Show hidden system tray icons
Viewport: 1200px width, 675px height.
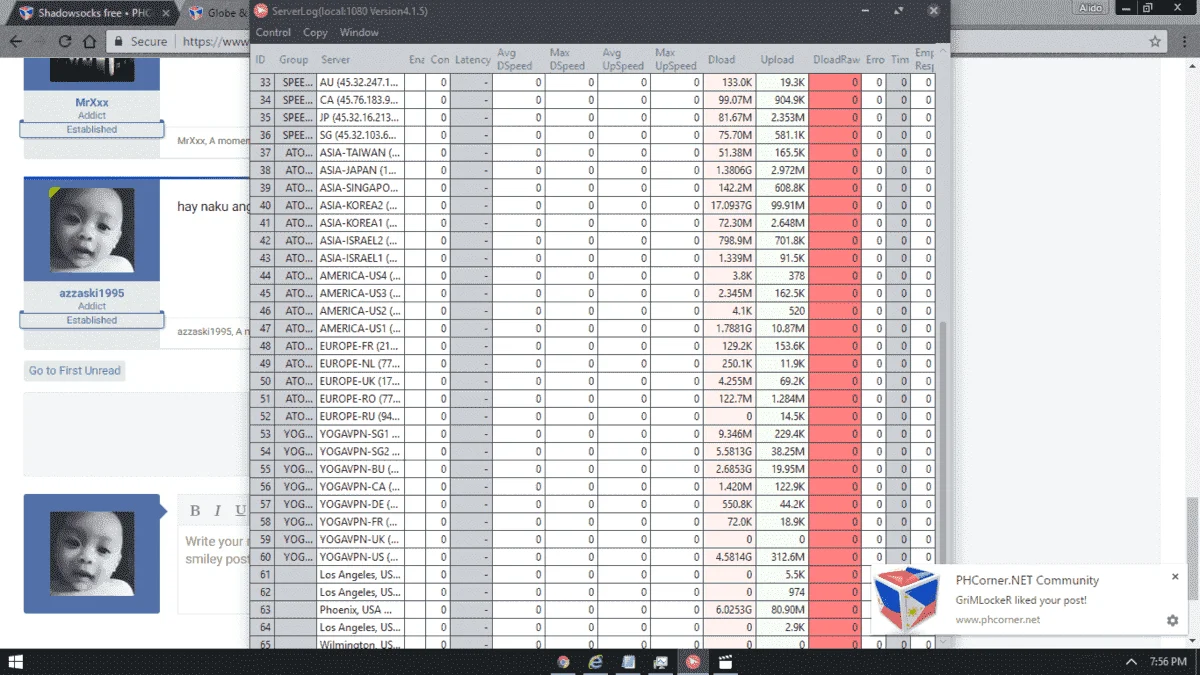(x=1131, y=662)
